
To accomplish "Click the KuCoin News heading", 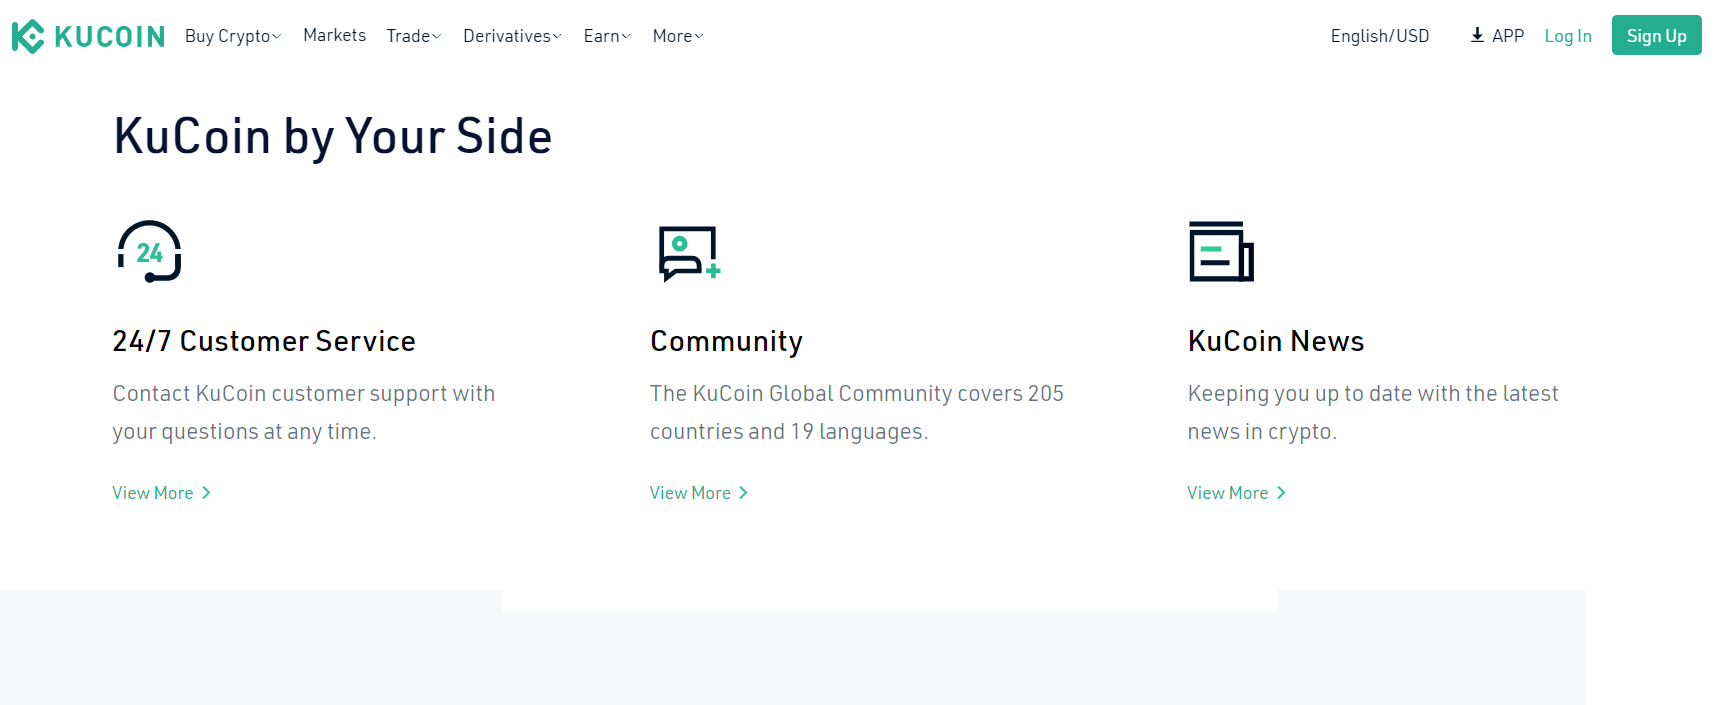I will (x=1276, y=341).
